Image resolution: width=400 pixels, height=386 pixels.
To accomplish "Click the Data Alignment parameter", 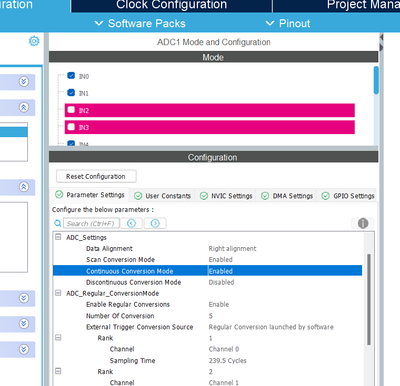I will (x=109, y=249).
